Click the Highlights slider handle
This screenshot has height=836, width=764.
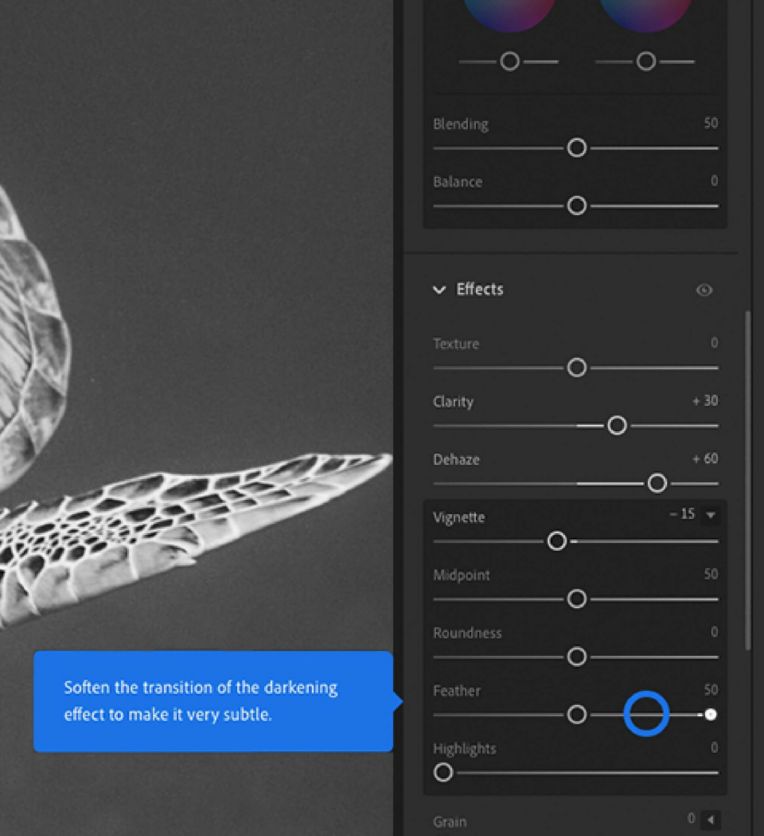[x=443, y=772]
